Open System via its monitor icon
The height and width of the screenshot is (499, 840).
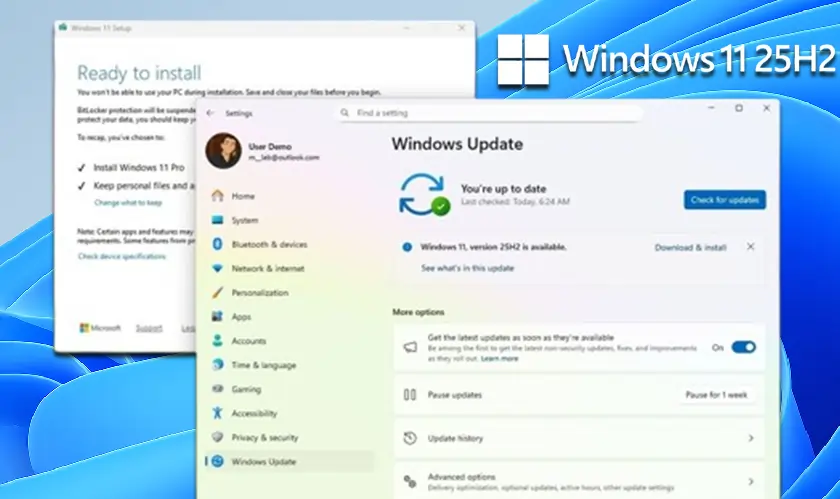tap(217, 220)
